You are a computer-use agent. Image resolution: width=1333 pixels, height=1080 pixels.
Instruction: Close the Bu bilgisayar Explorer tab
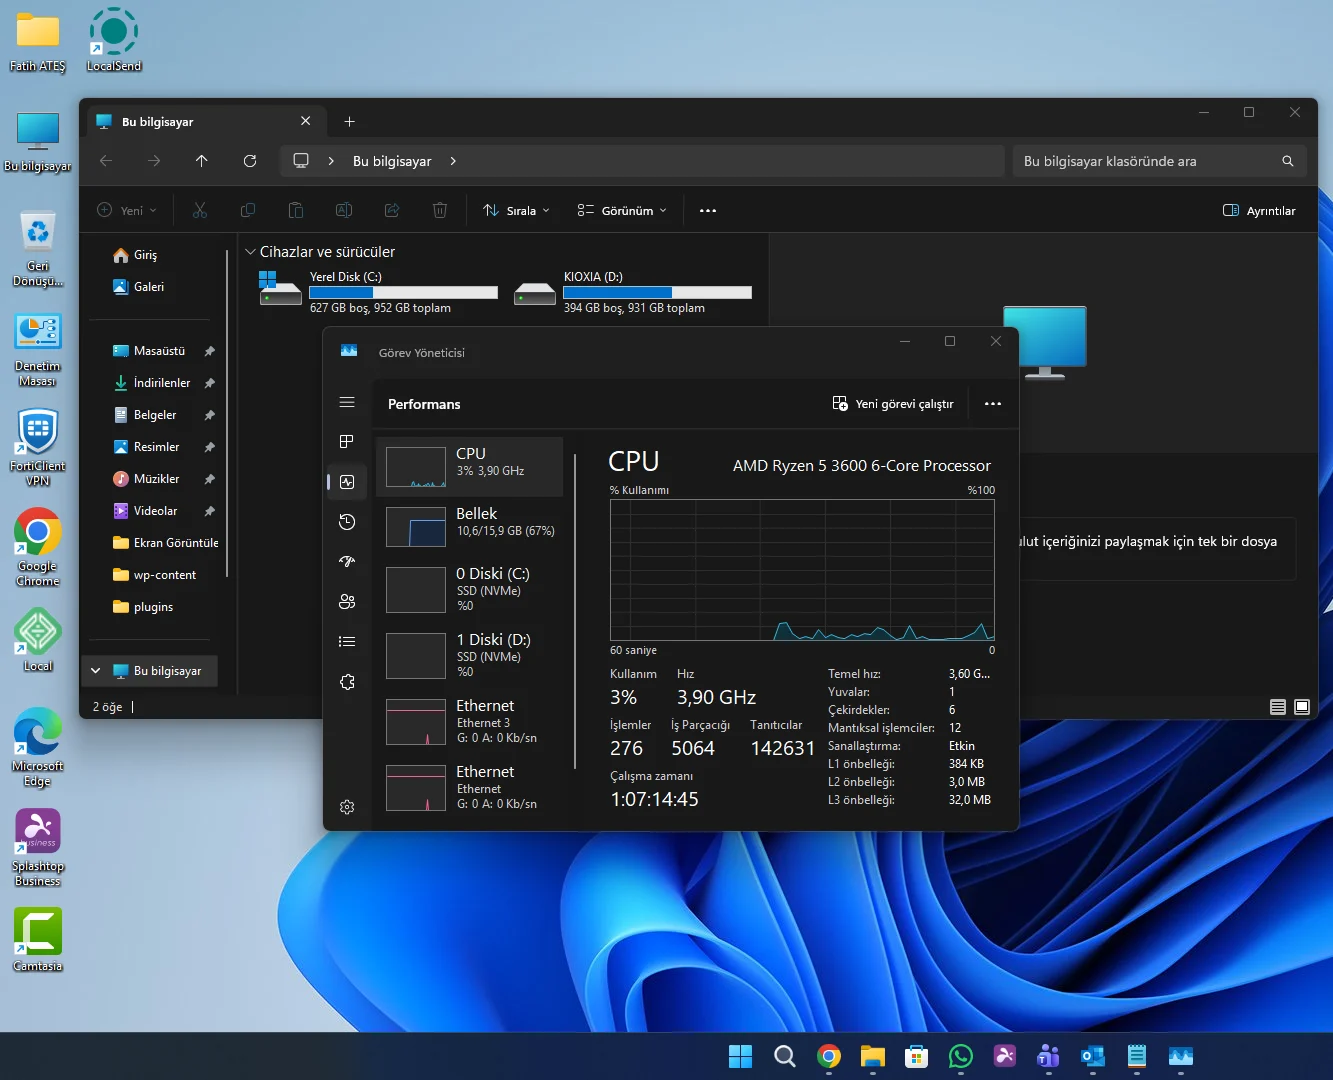(x=305, y=121)
